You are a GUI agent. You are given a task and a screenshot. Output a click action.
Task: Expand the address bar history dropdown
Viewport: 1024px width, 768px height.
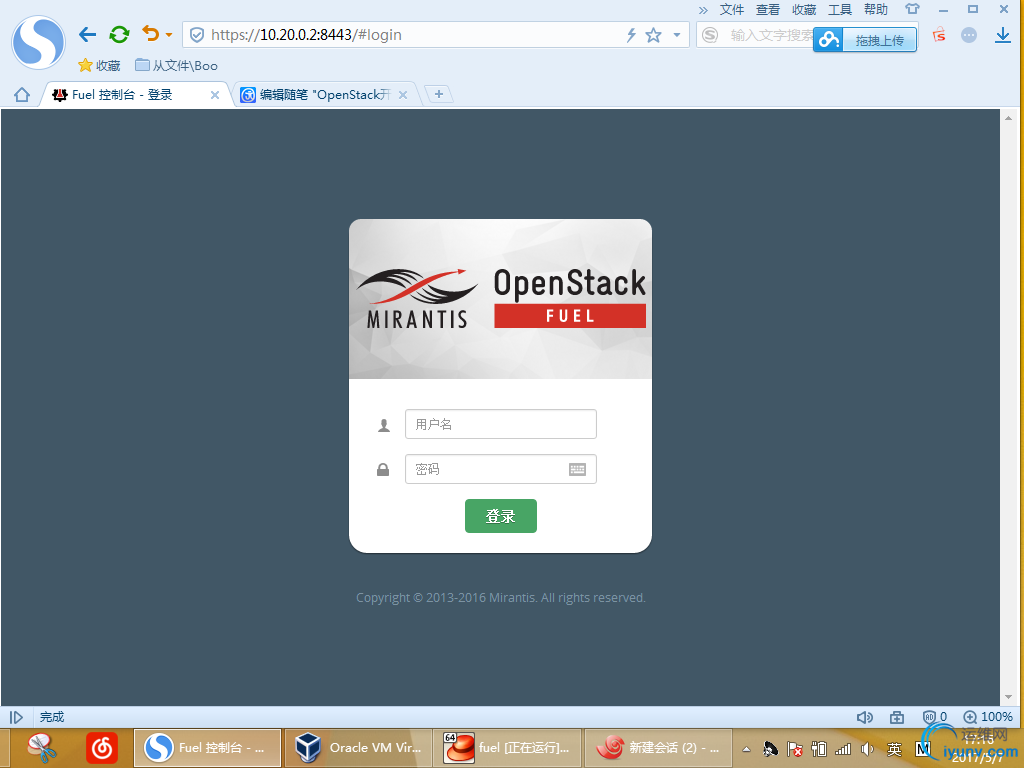pos(677,35)
